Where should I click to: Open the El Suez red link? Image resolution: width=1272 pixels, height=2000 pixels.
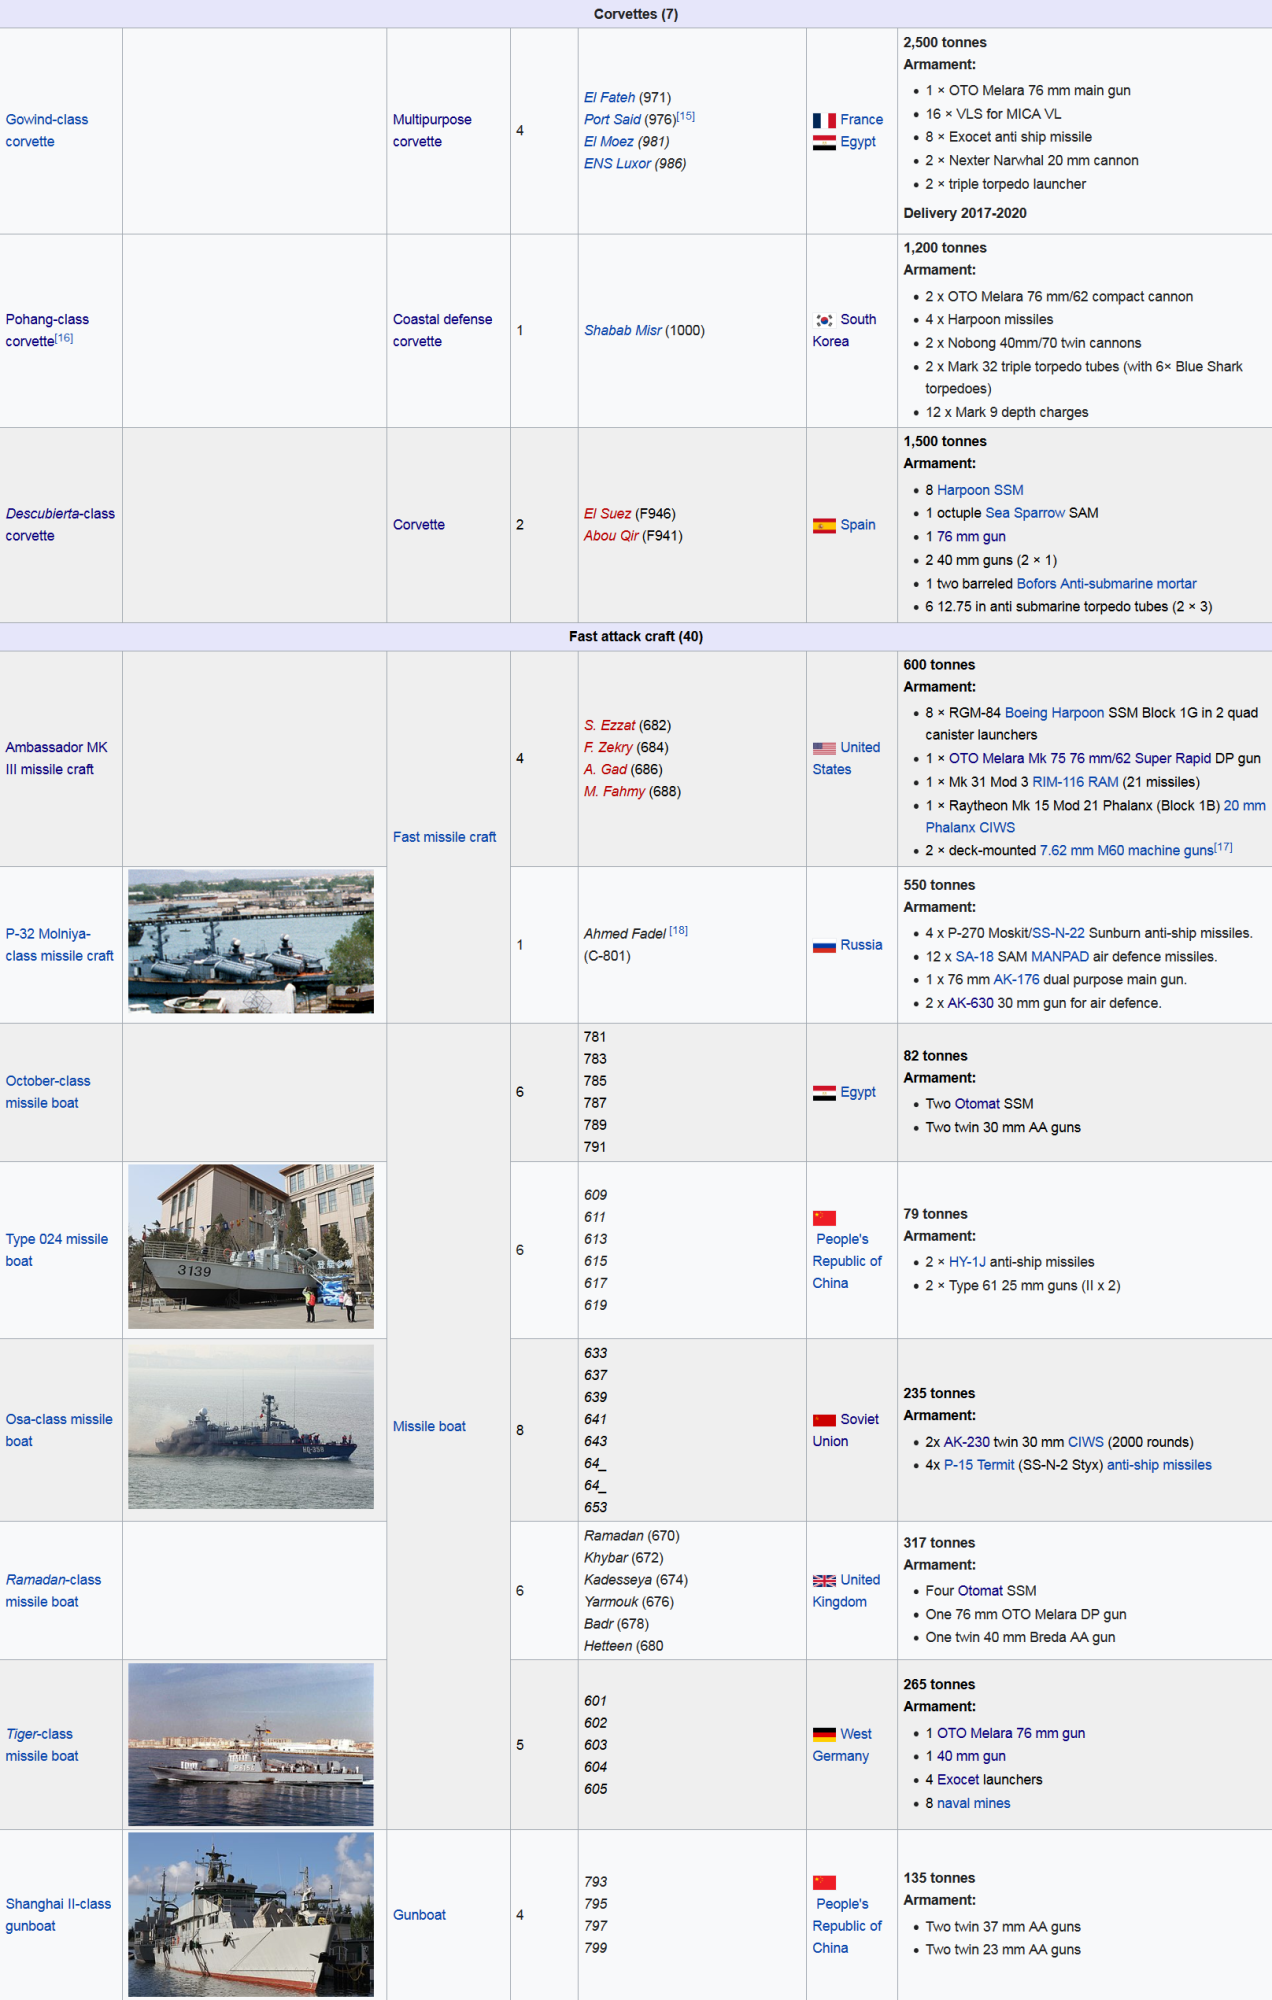click(x=607, y=514)
